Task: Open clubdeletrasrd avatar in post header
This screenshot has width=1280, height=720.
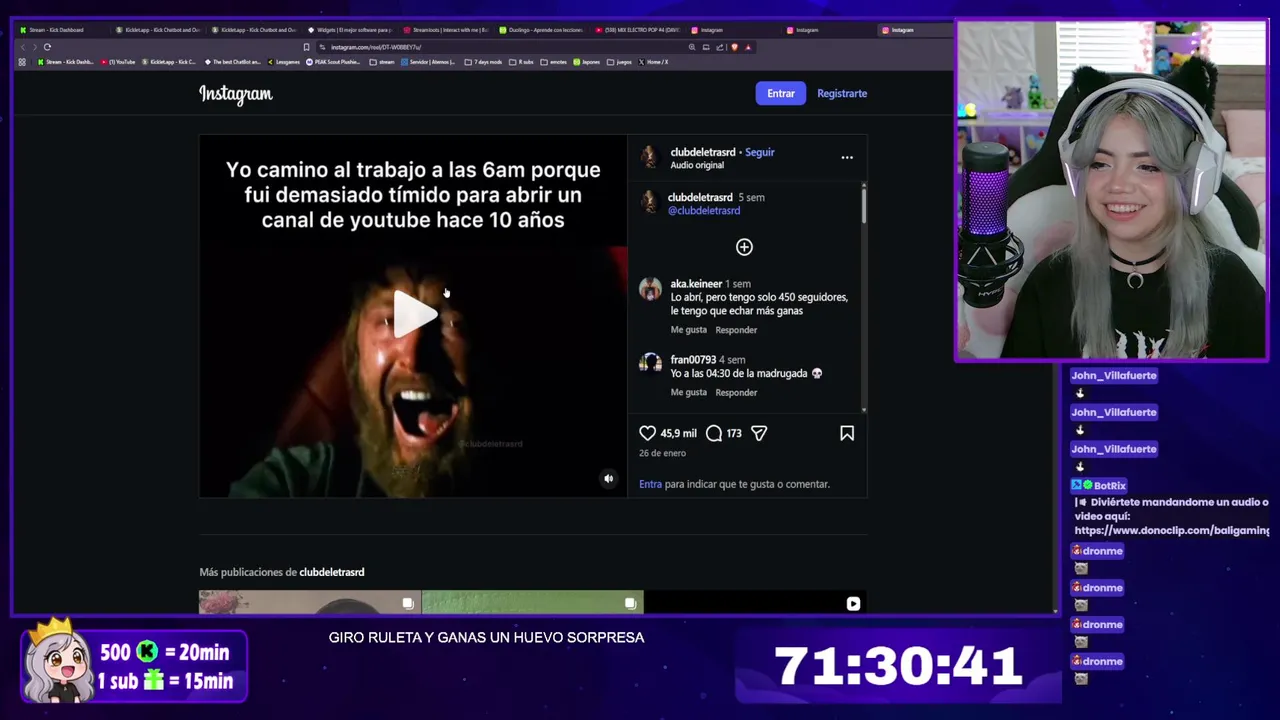Action: tap(649, 157)
